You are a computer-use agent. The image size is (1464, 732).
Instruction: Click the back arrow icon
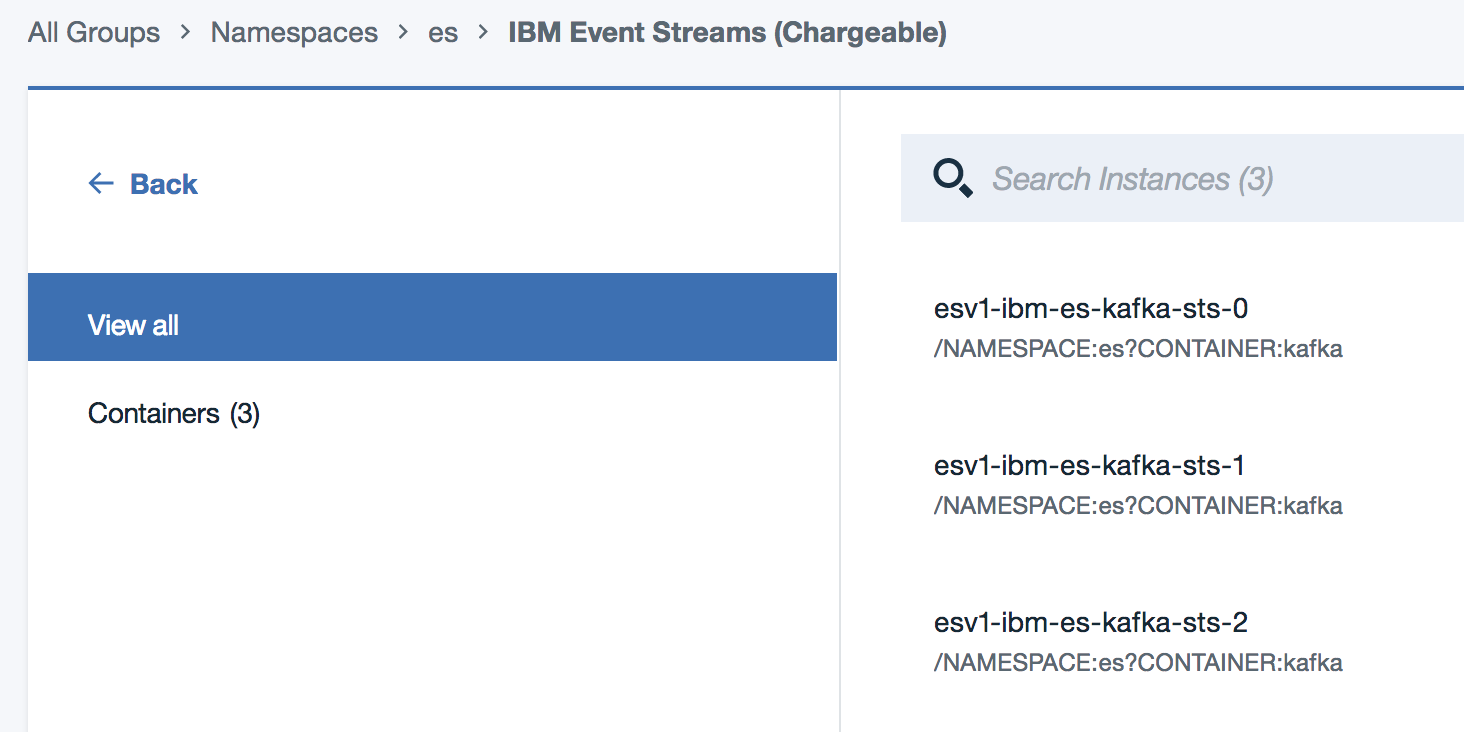(101, 183)
